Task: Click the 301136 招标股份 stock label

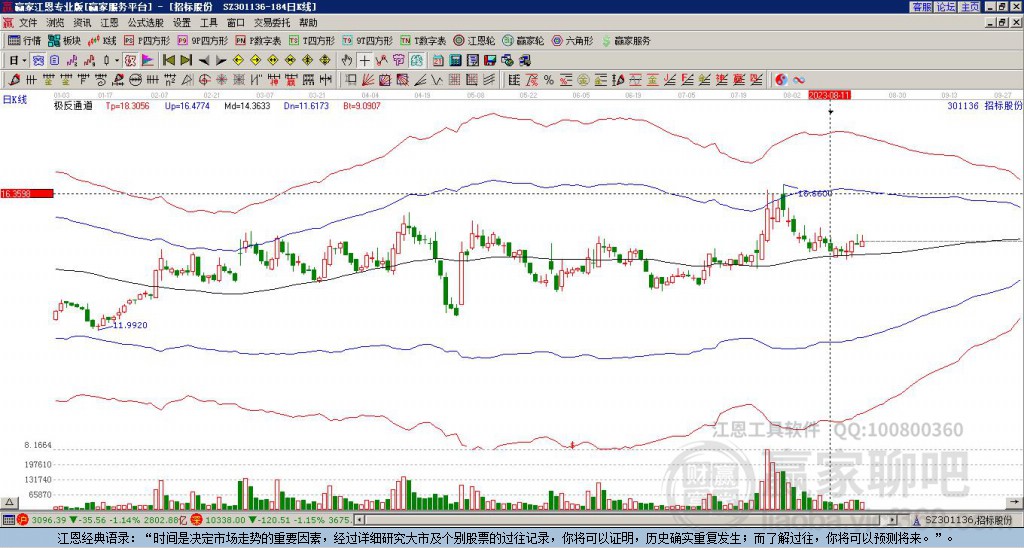Action: [x=985, y=105]
